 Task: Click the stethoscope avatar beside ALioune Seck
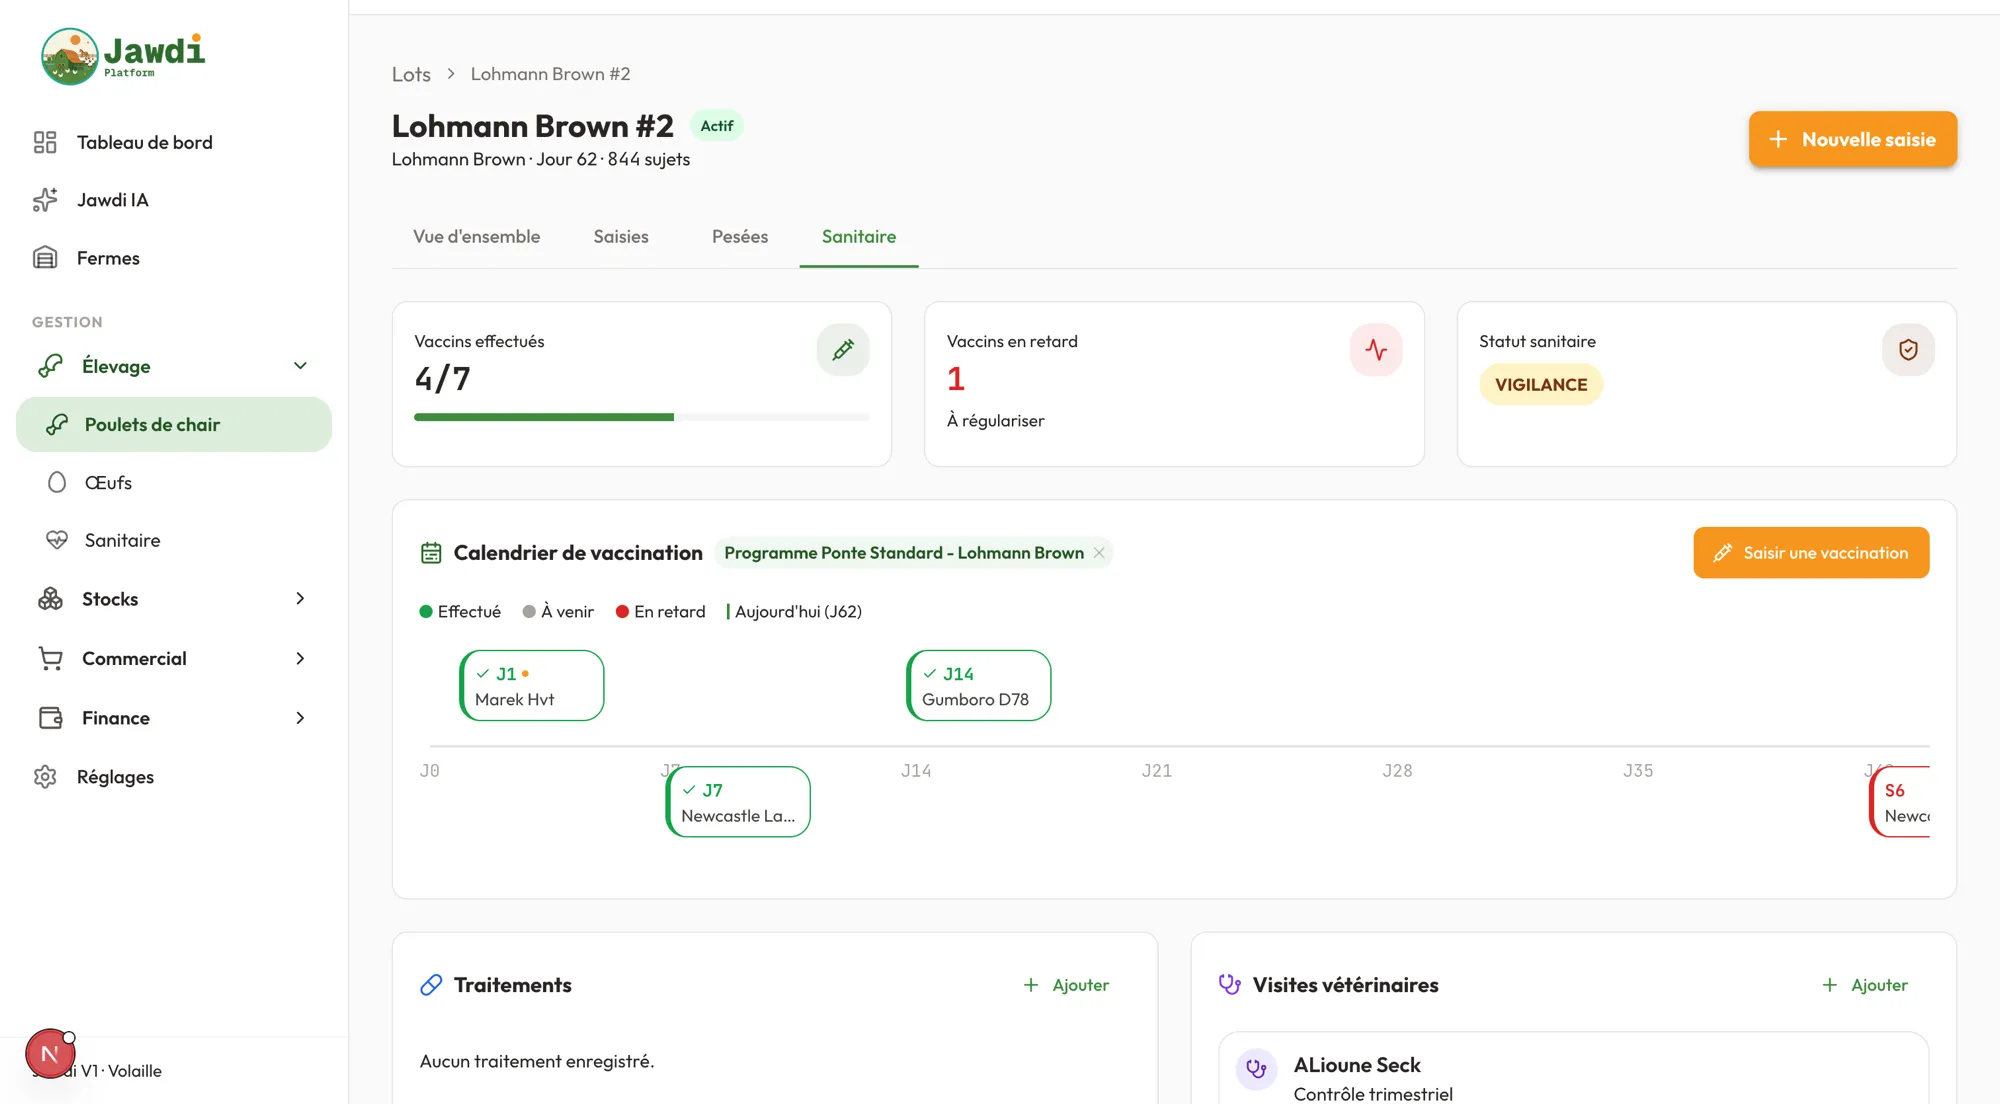click(1257, 1069)
